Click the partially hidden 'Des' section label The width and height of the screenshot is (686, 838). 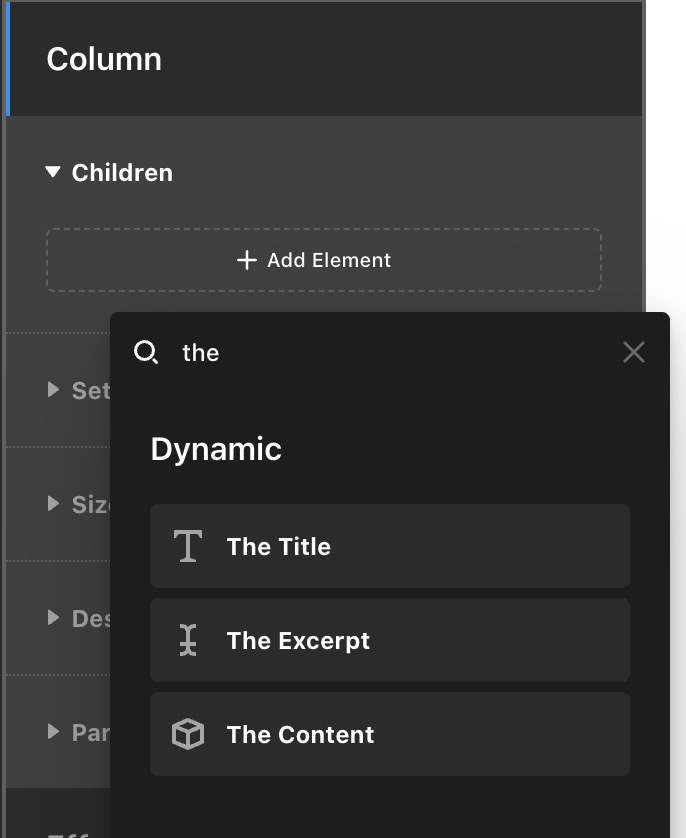coord(90,618)
